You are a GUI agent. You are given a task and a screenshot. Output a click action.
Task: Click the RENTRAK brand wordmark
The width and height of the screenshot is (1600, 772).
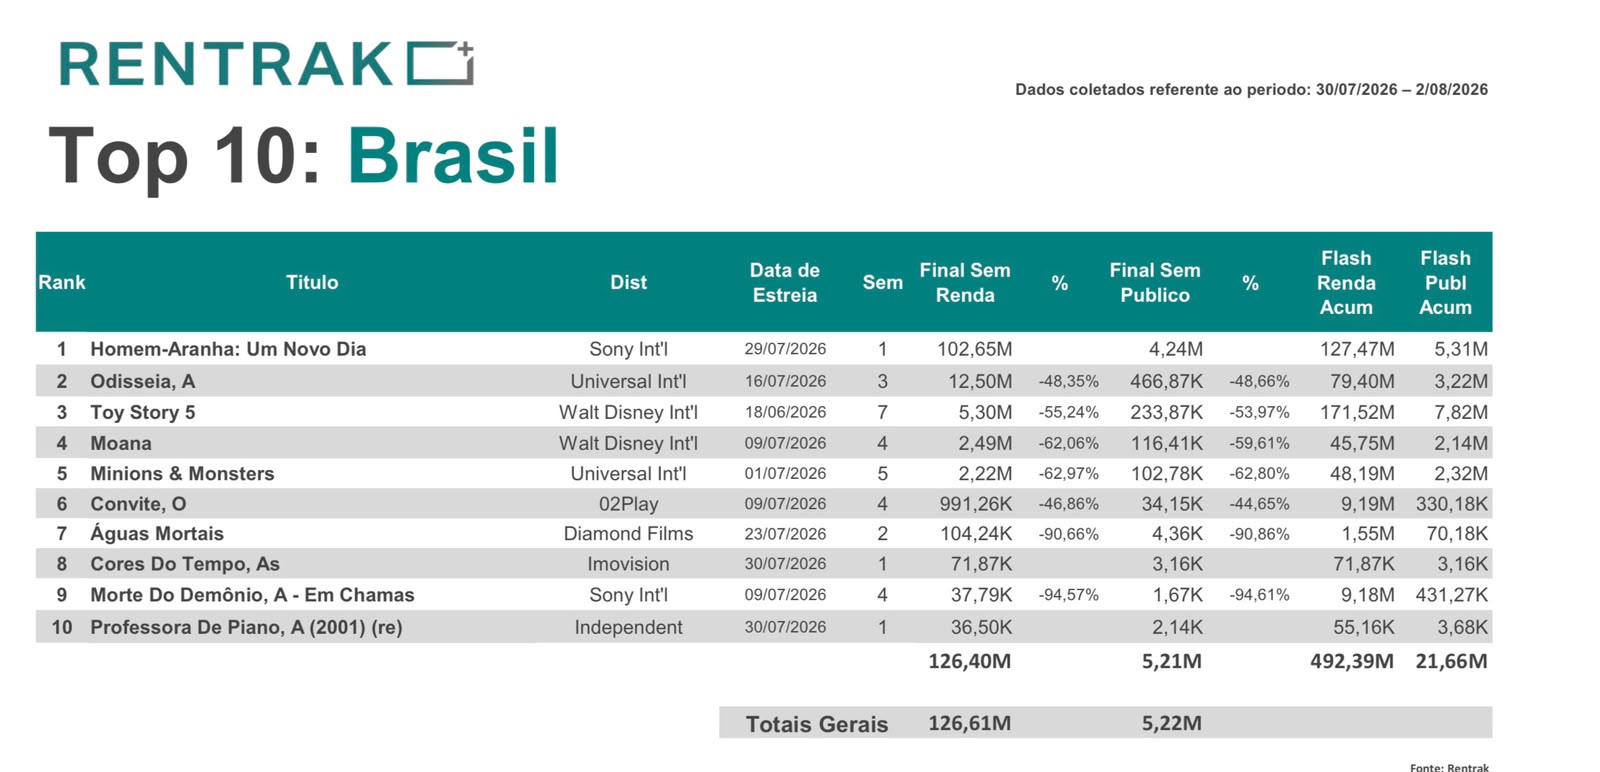[226, 65]
